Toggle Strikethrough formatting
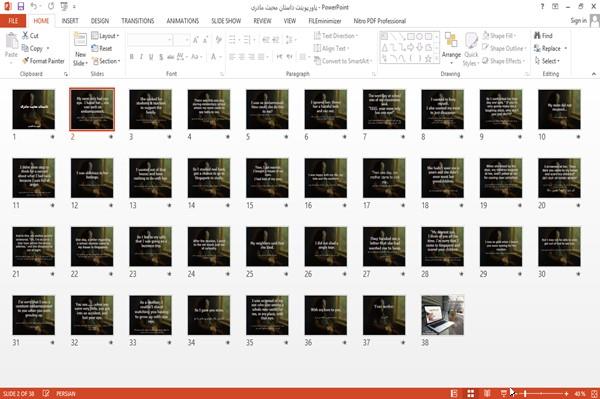600x399 pixels. tap(171, 57)
